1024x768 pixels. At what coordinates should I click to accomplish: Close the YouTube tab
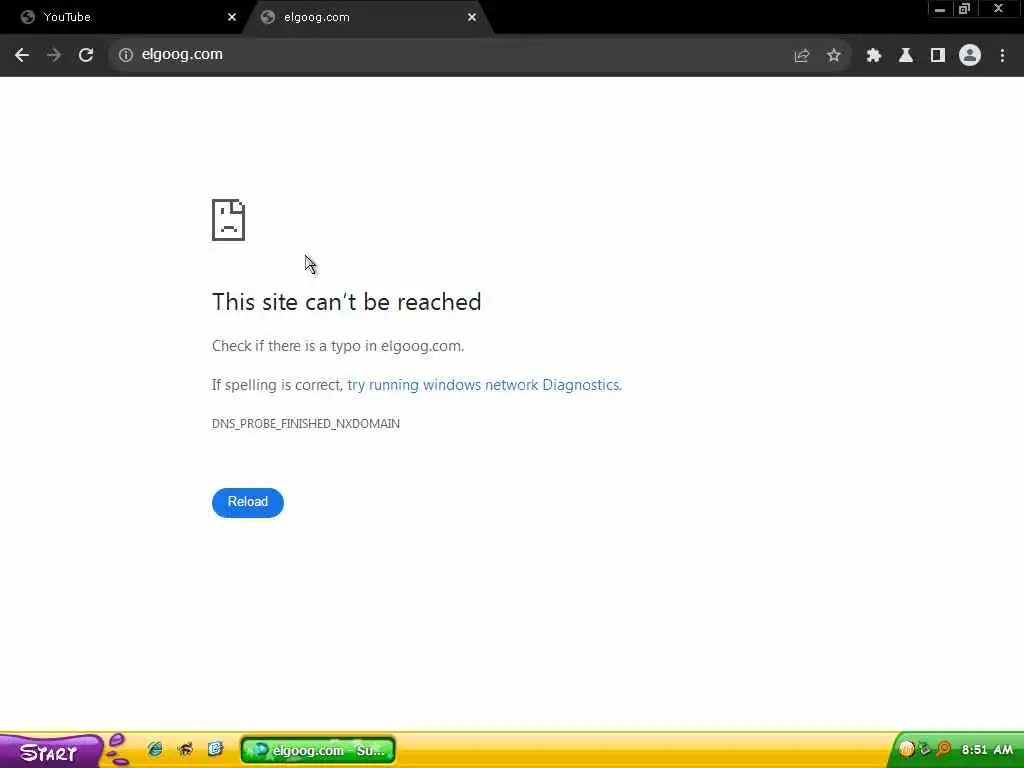pyautogui.click(x=232, y=18)
